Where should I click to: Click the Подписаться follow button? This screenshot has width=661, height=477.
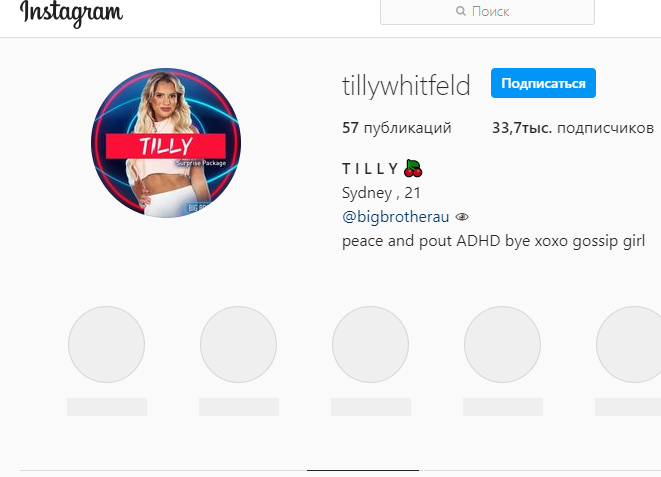click(543, 83)
